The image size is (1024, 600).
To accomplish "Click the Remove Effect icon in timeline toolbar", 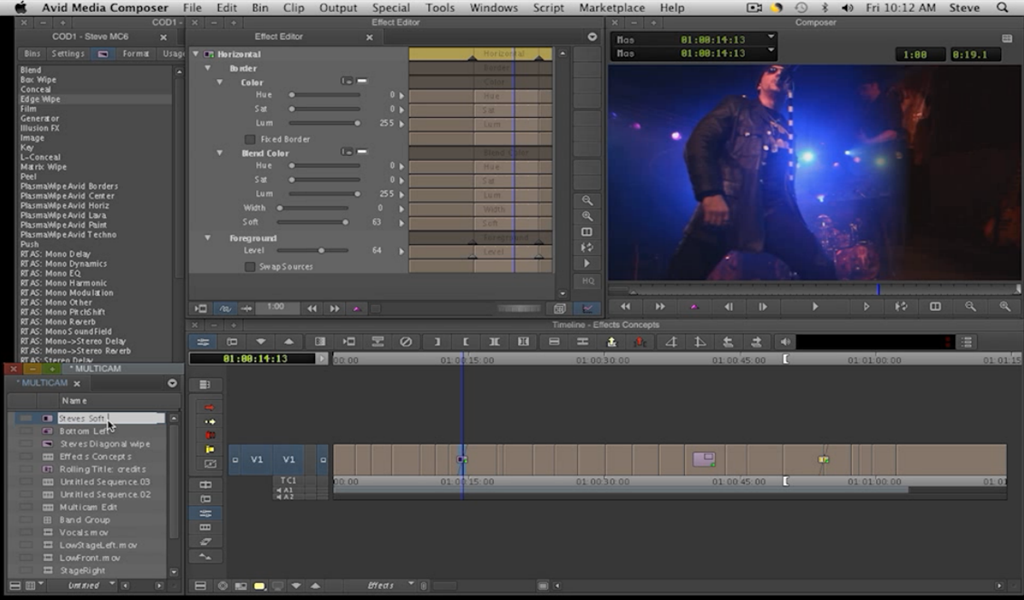I will [x=405, y=342].
